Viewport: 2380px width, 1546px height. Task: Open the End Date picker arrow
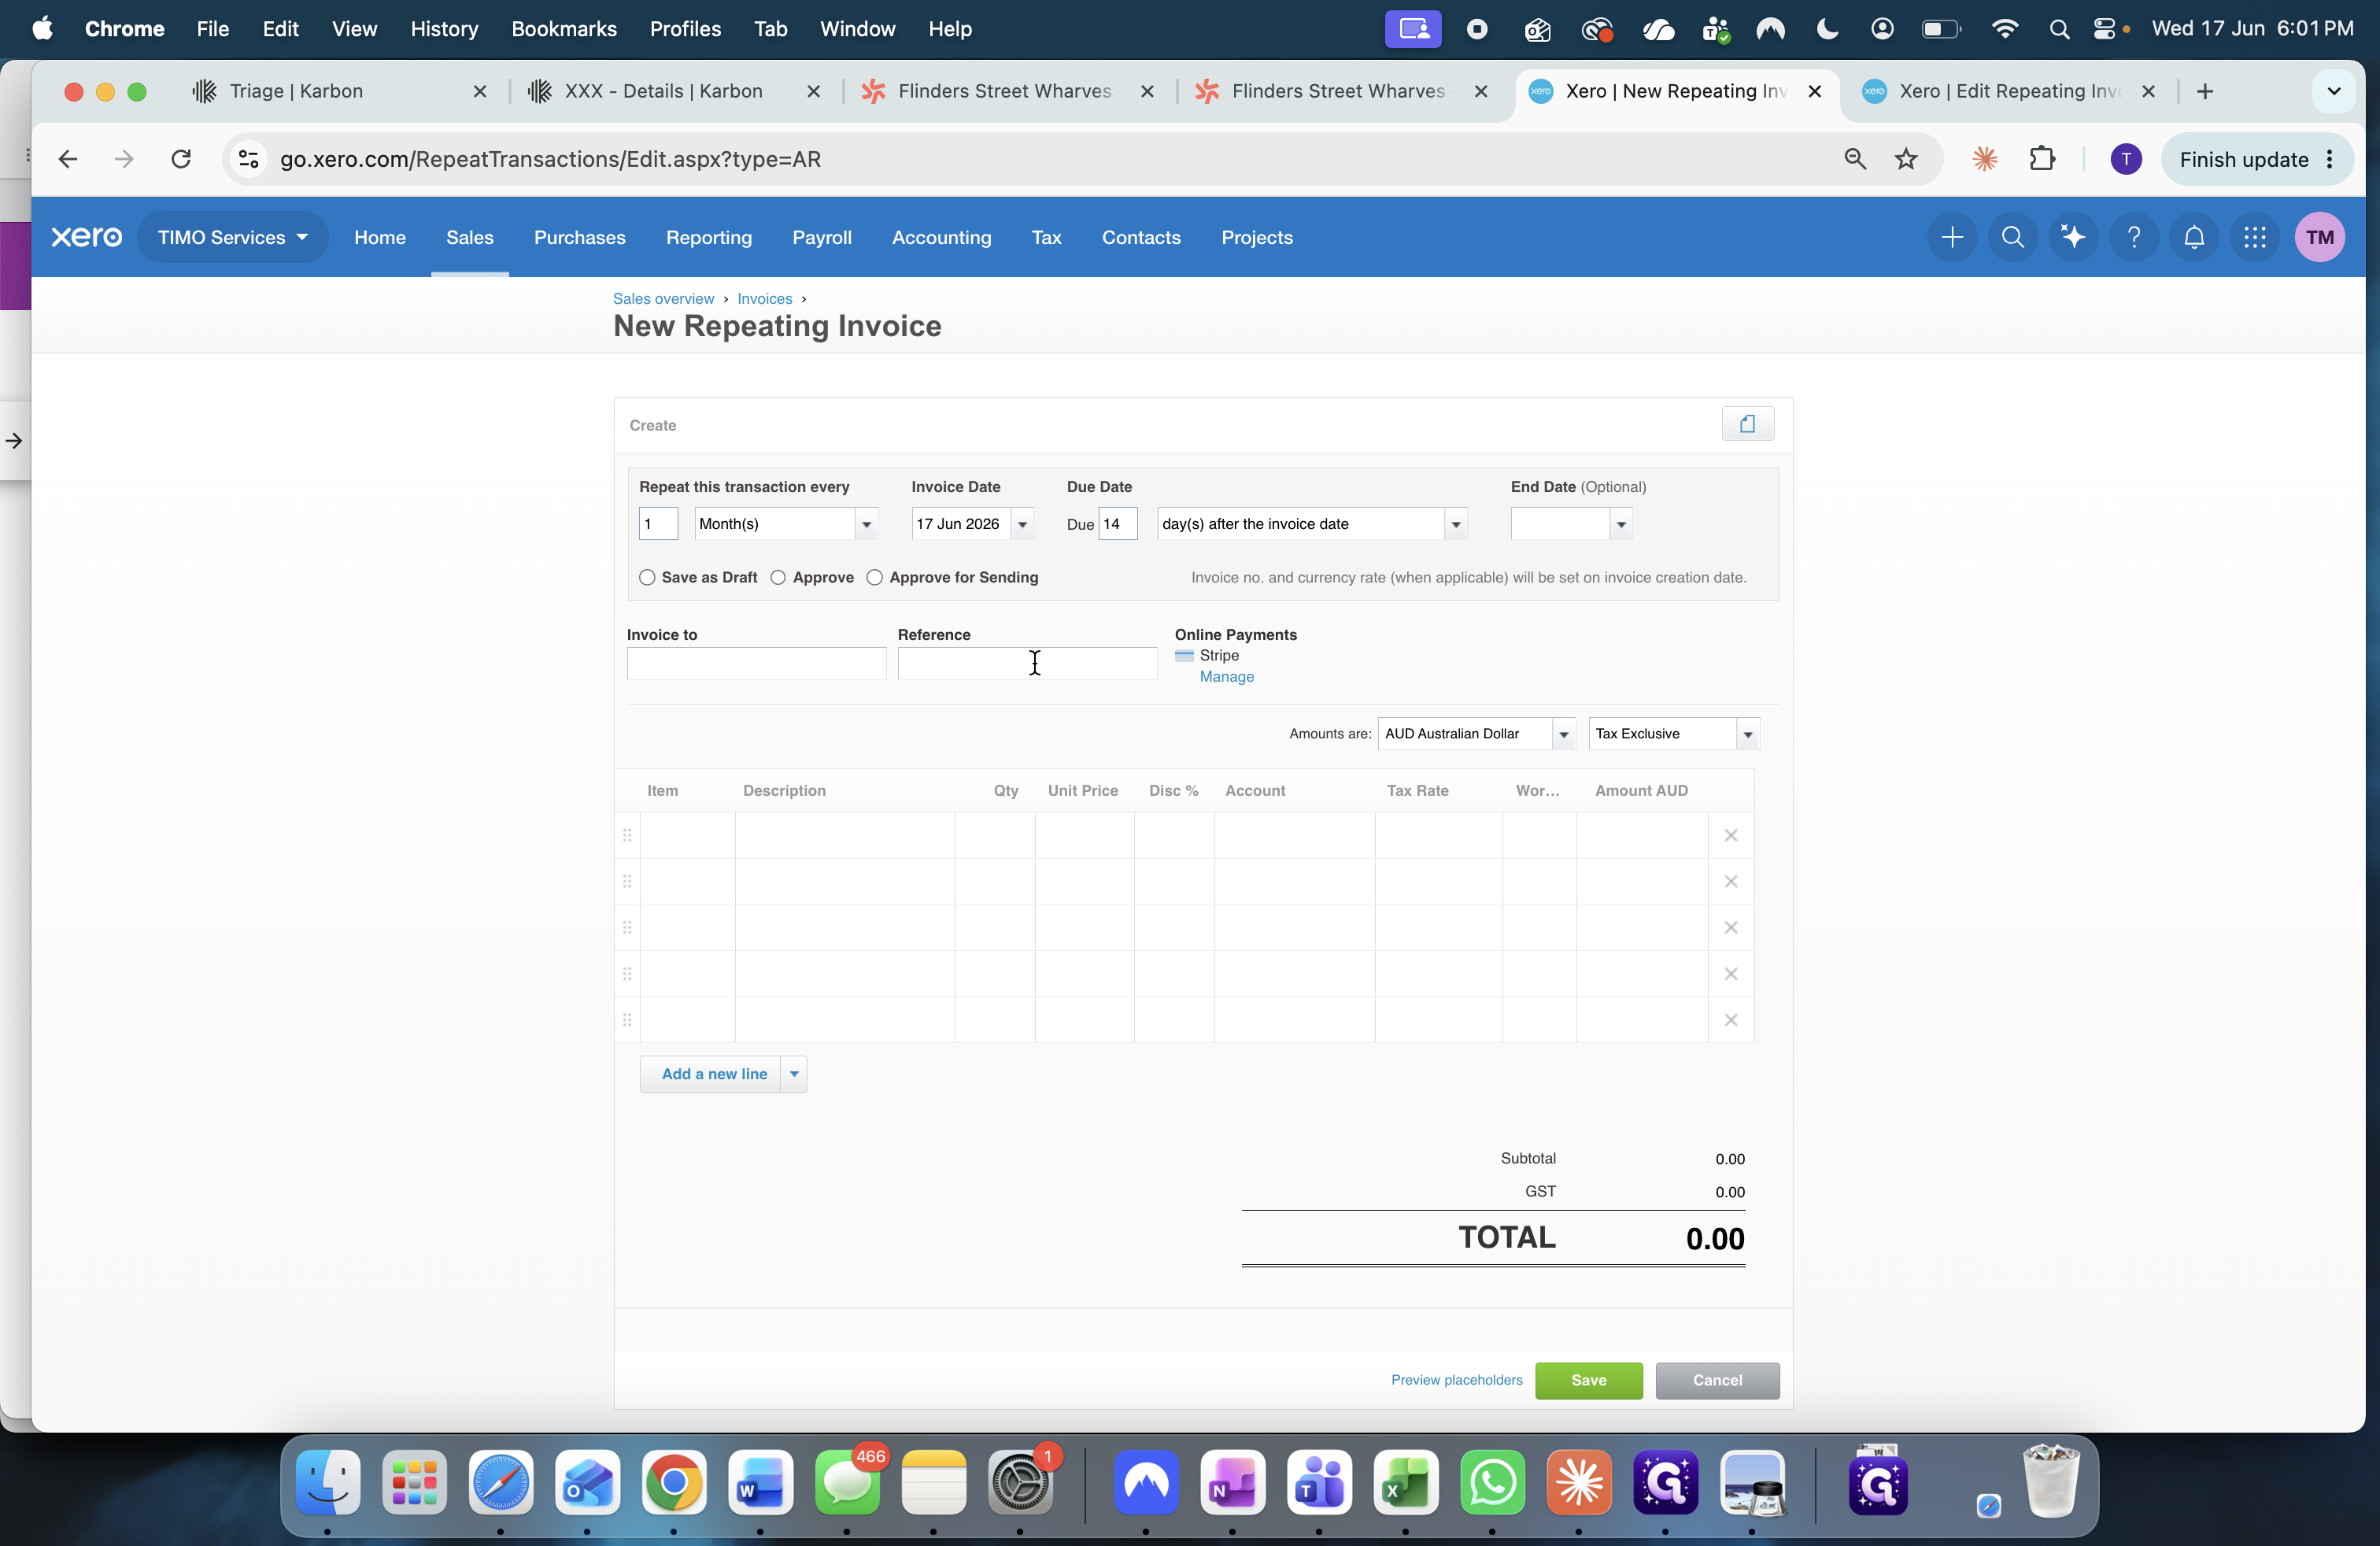1621,524
